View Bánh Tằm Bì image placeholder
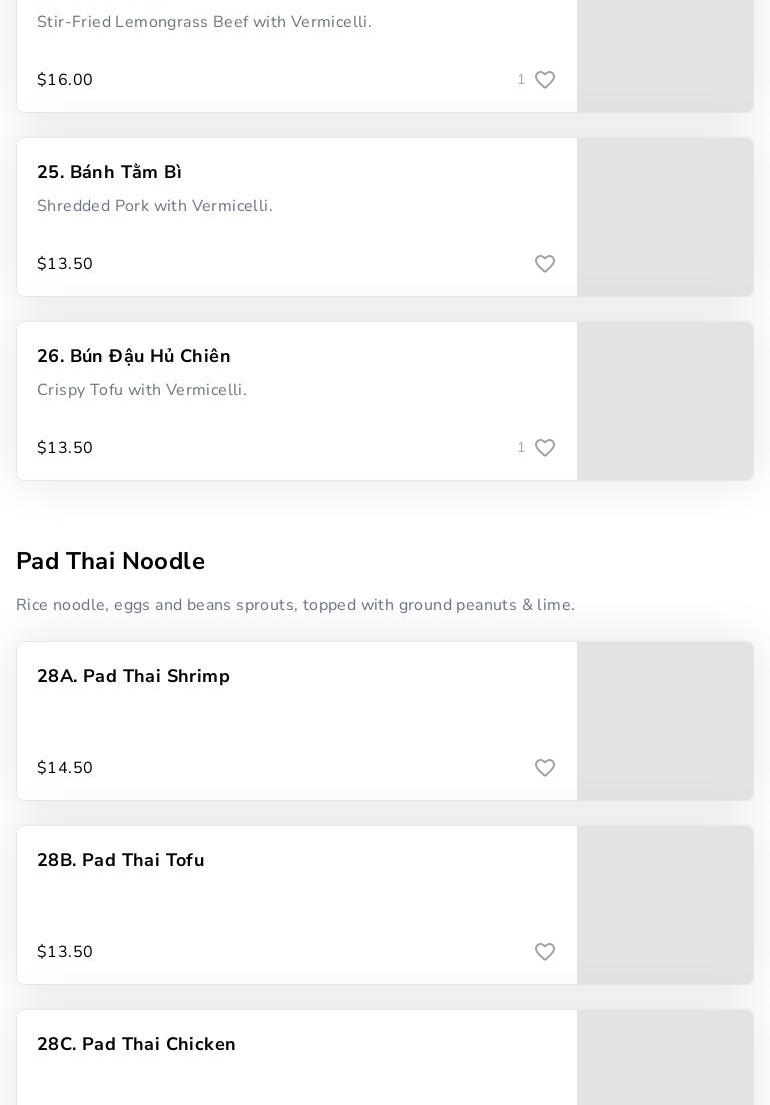770x1105 pixels. [x=665, y=217]
